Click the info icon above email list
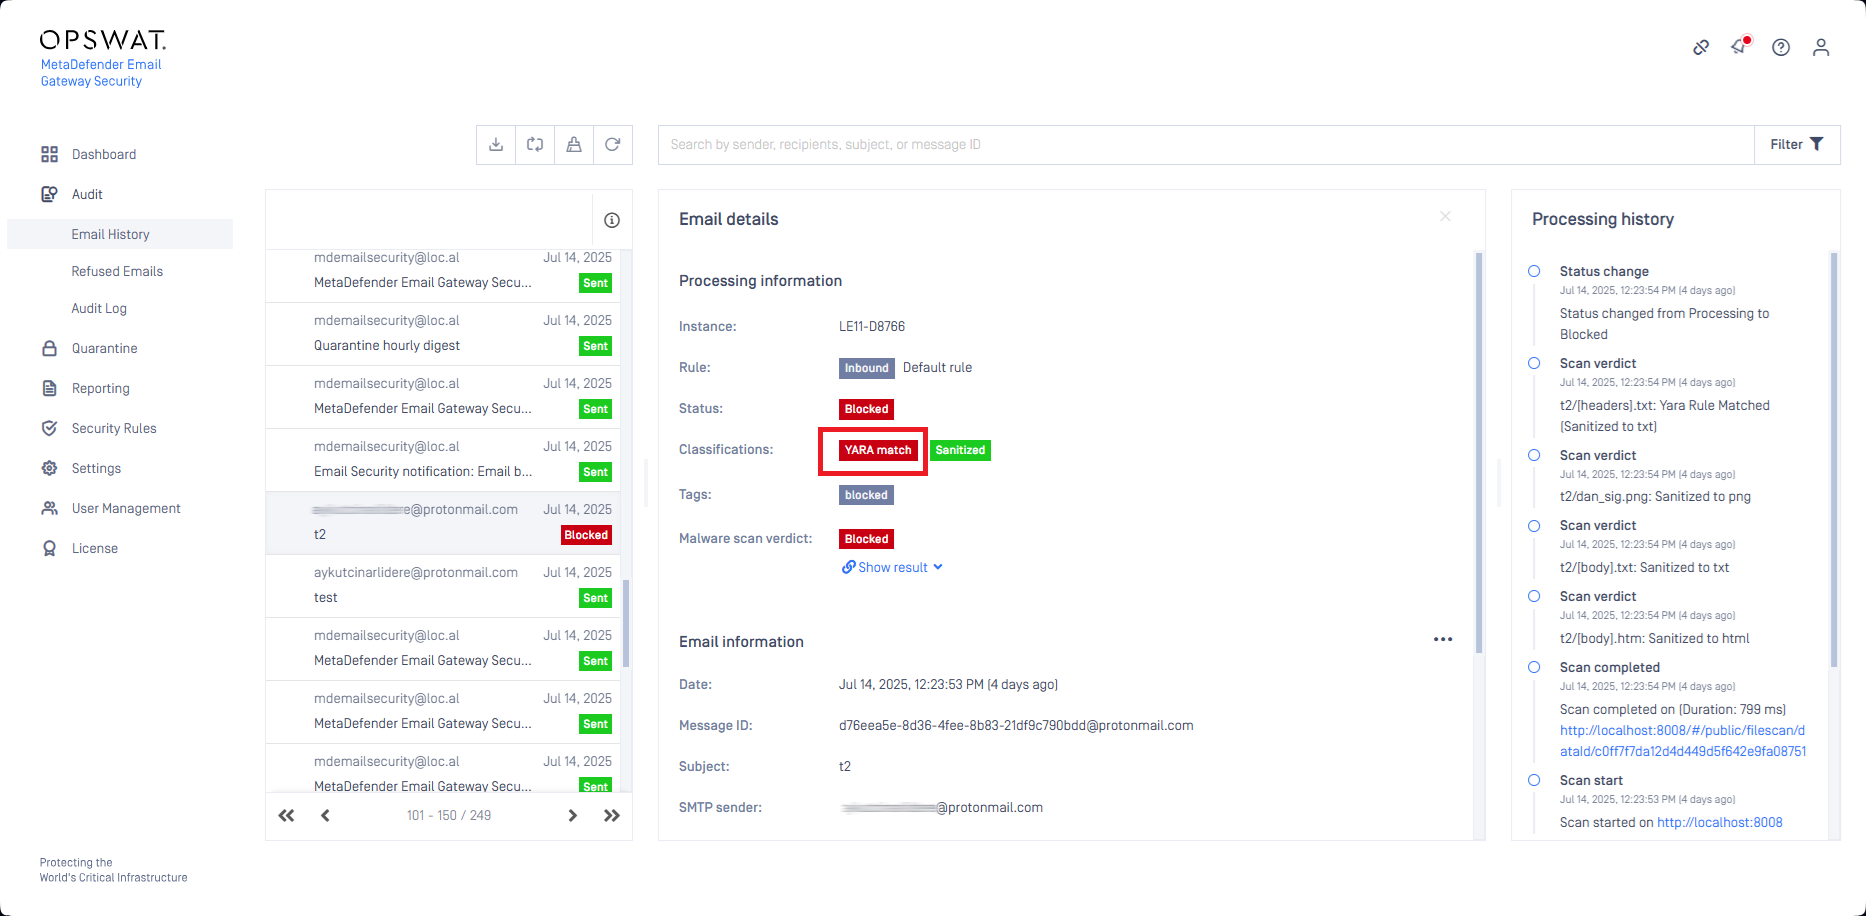This screenshot has height=916, width=1866. (612, 220)
